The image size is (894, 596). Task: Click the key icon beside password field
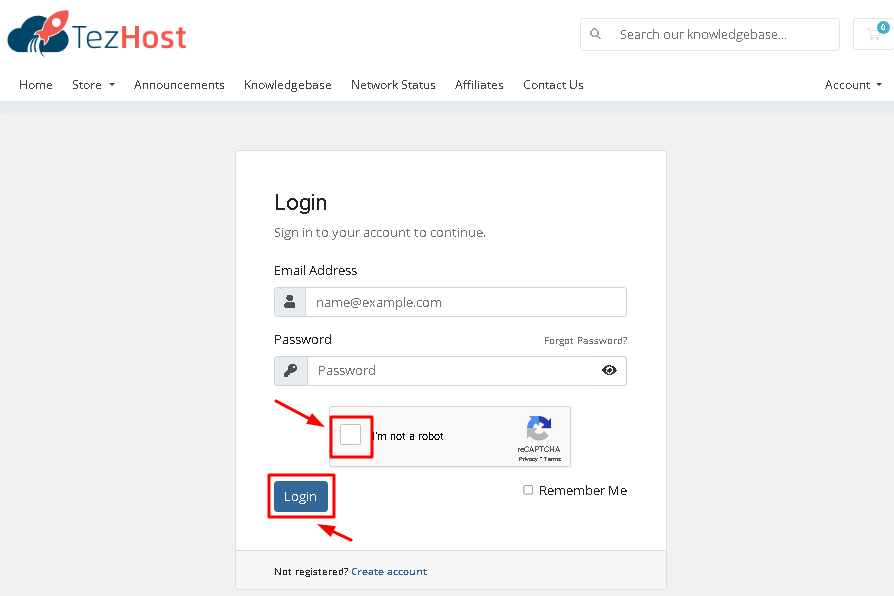click(291, 371)
